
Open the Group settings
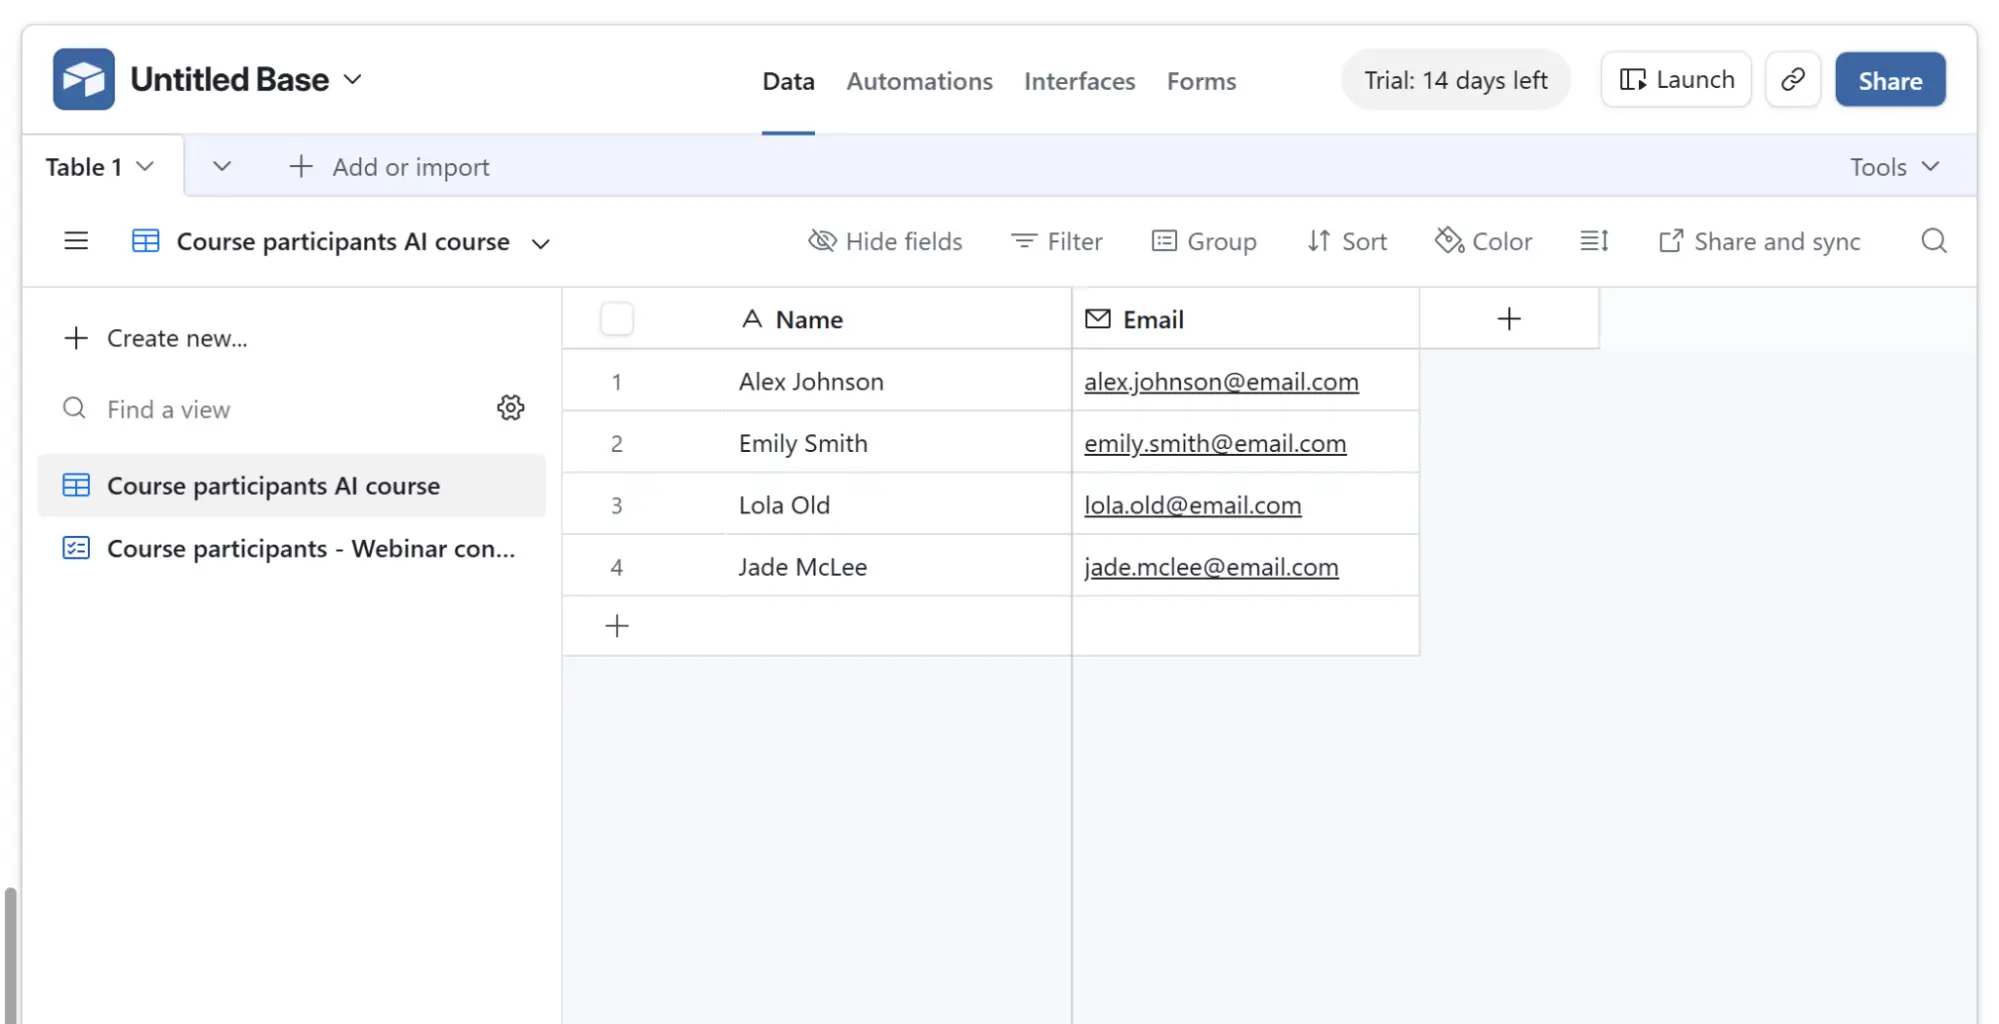[x=1204, y=241]
